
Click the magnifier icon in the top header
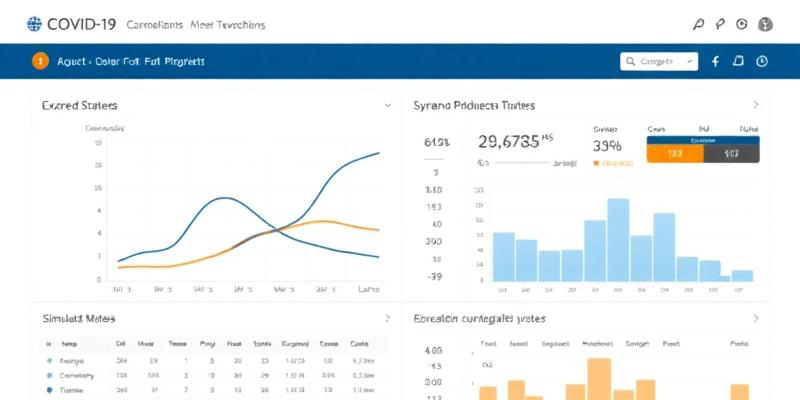[x=699, y=24]
